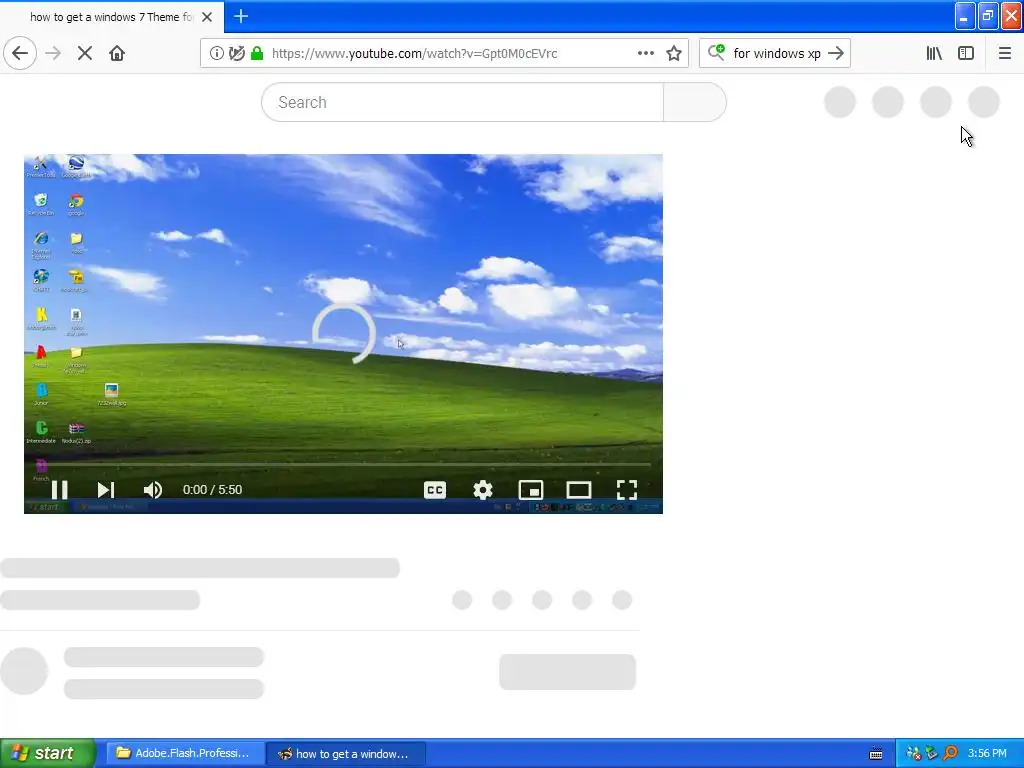Switch to Adobe.Flash.Professi... taskbar window
The image size is (1024, 768).
point(185,754)
